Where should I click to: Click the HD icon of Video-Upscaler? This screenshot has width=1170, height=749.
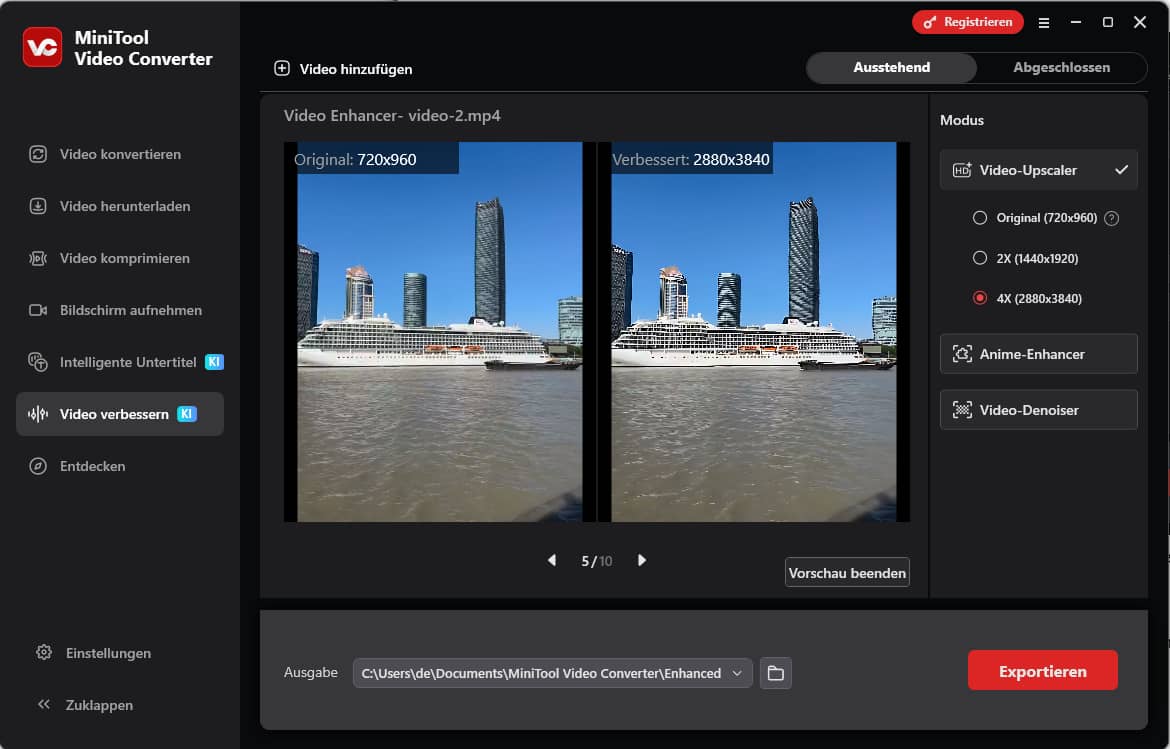click(963, 170)
